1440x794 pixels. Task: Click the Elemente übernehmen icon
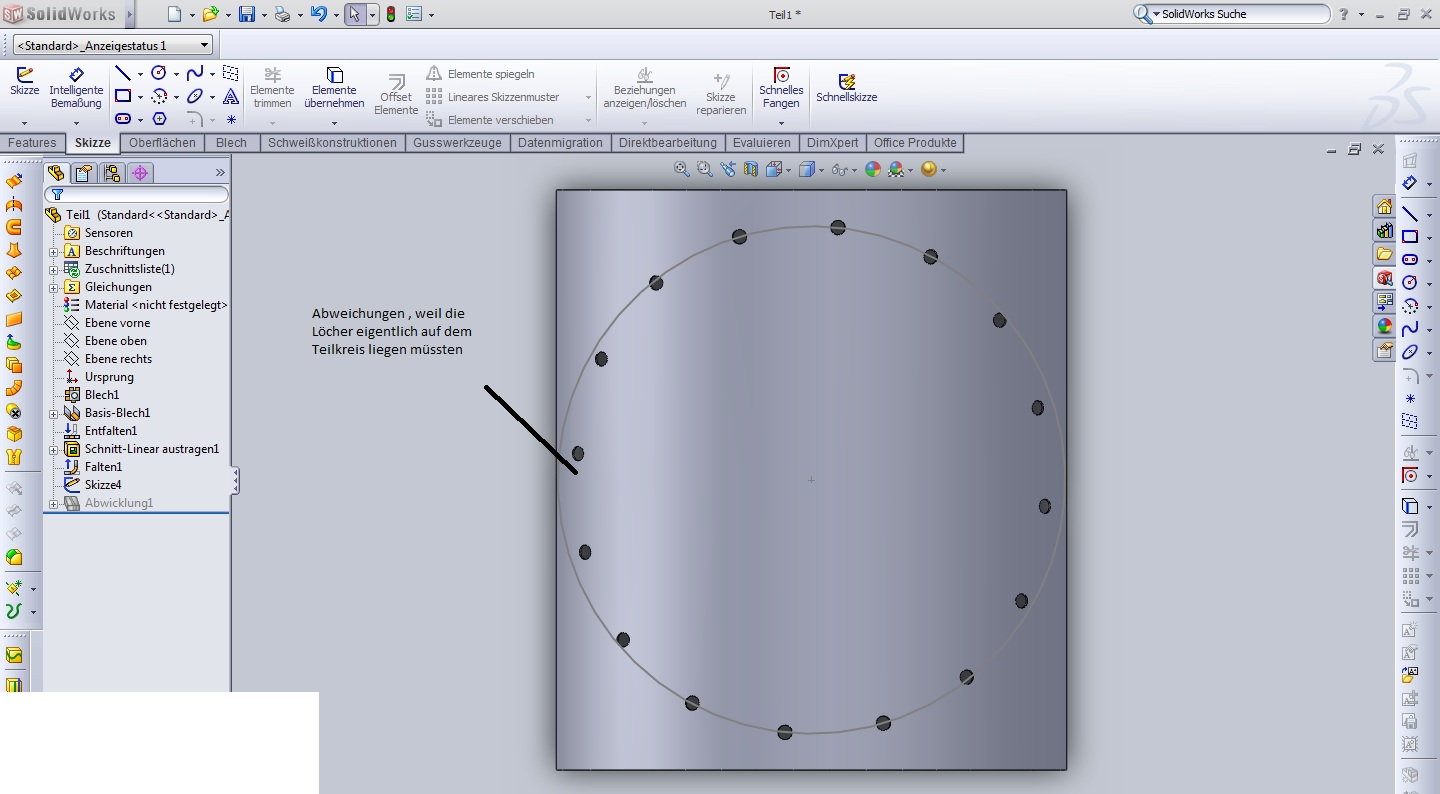coord(334,88)
